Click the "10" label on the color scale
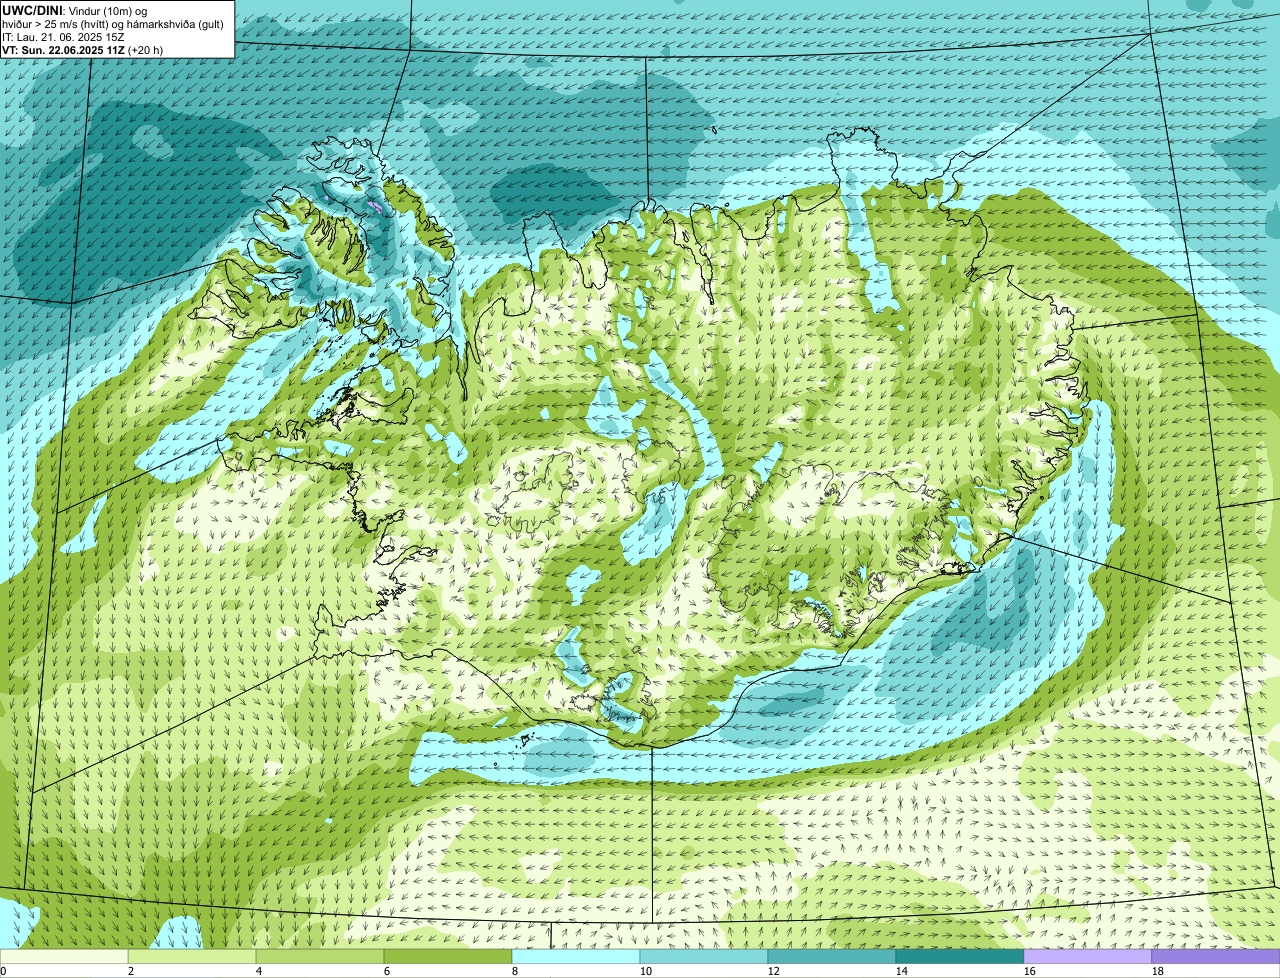The image size is (1280, 978). (646, 971)
